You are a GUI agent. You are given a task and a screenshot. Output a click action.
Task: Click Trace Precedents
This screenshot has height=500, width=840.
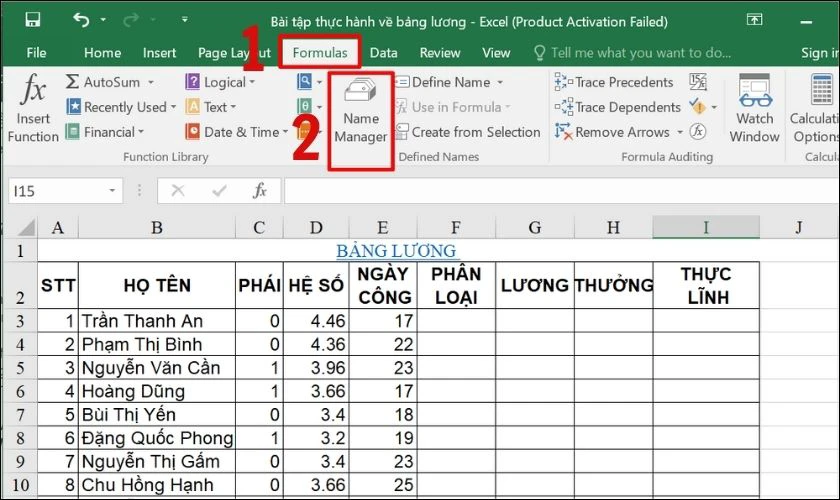[614, 82]
